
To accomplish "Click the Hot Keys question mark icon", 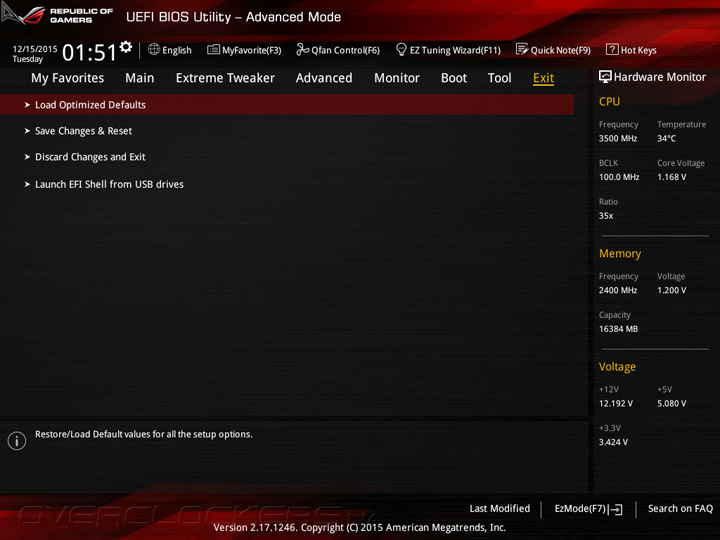I will click(x=612, y=49).
